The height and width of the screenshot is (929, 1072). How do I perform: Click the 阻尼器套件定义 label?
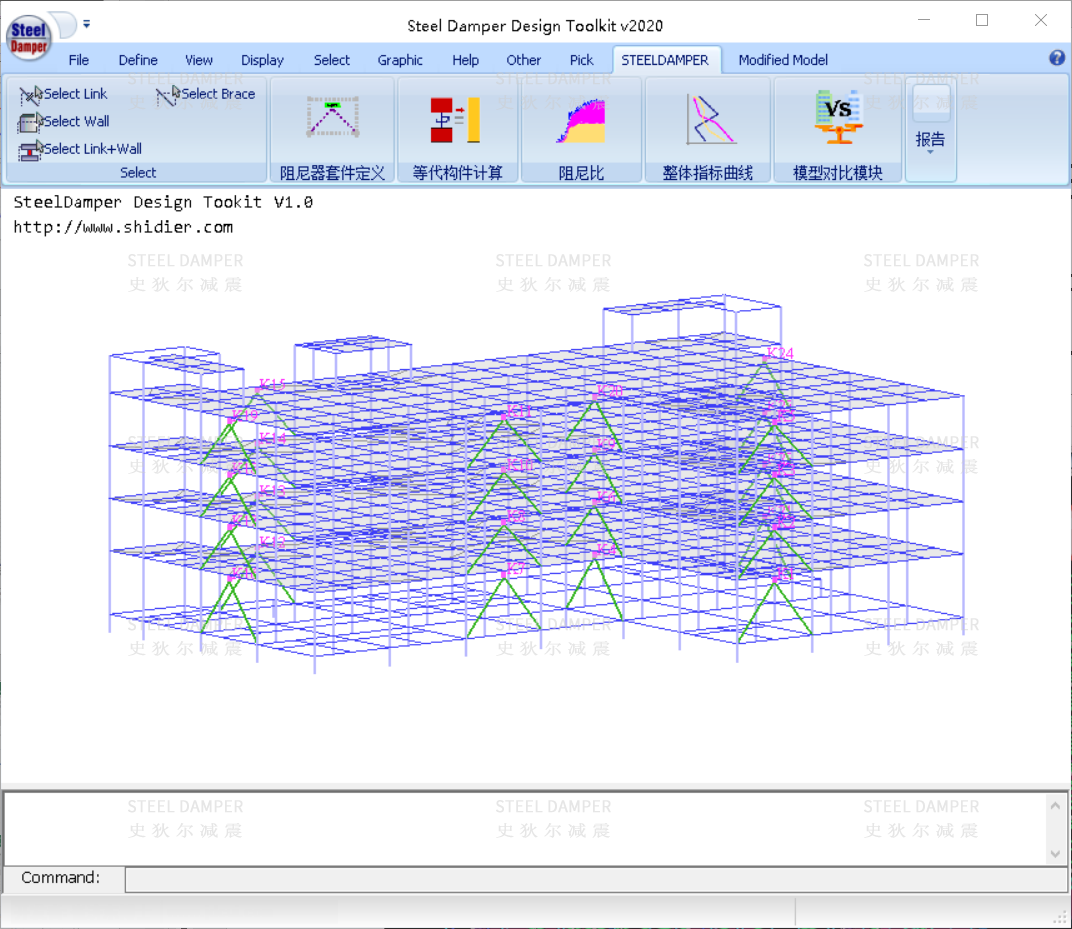pos(332,173)
